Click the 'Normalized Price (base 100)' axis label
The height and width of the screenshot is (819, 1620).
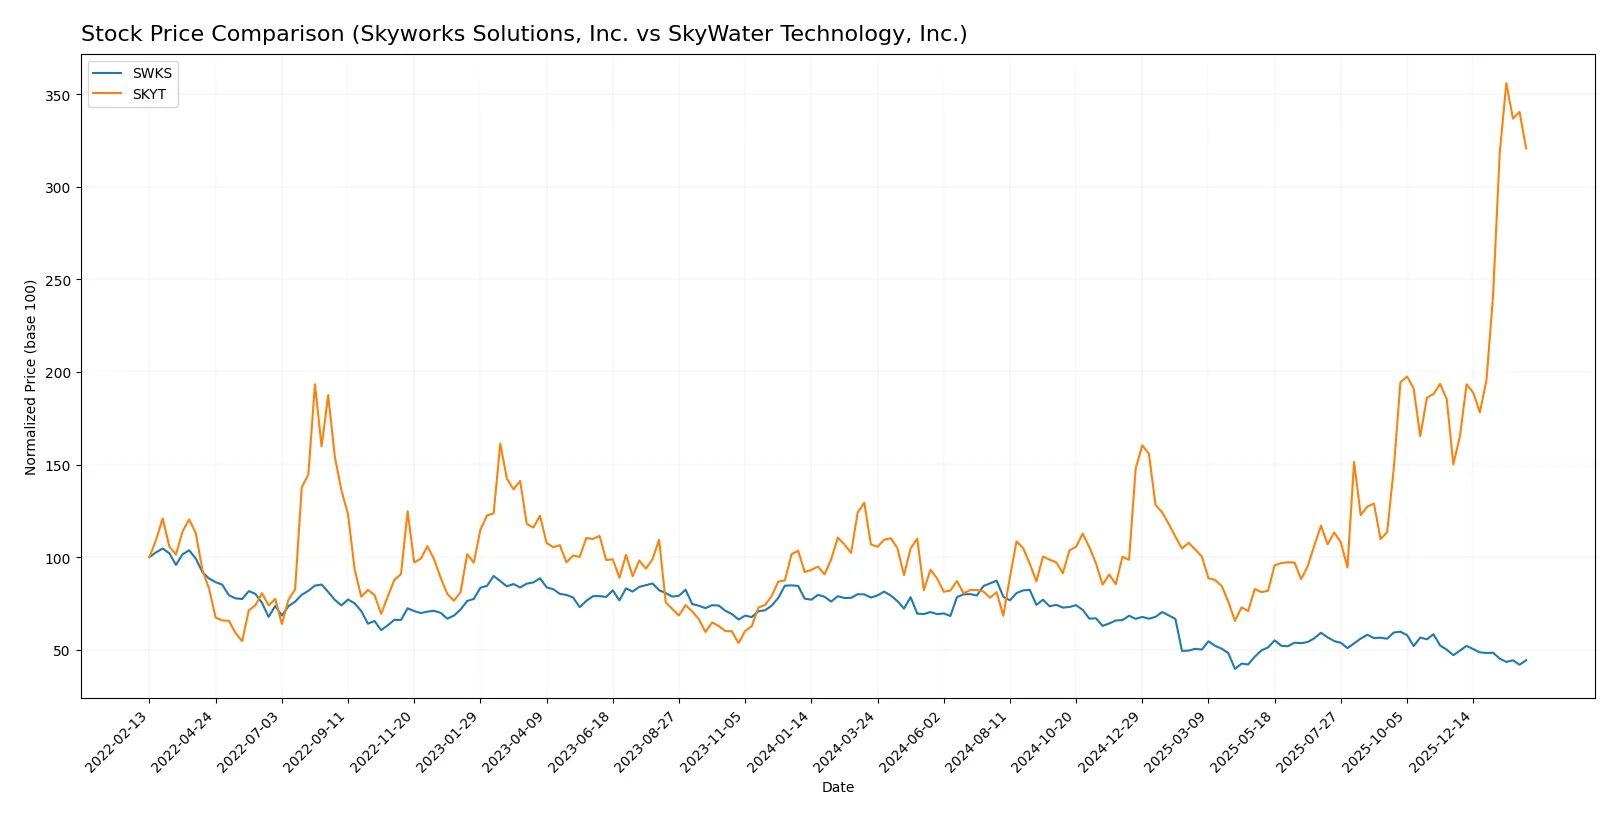[31, 377]
